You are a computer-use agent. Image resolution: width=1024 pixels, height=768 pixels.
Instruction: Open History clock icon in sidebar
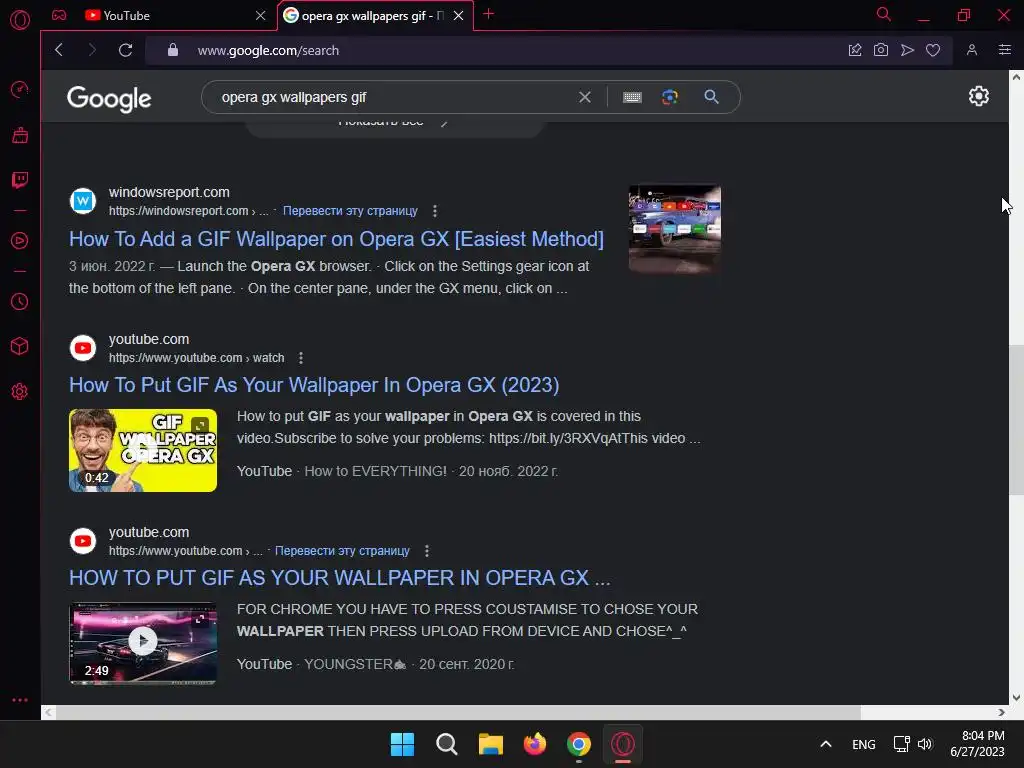coord(20,301)
